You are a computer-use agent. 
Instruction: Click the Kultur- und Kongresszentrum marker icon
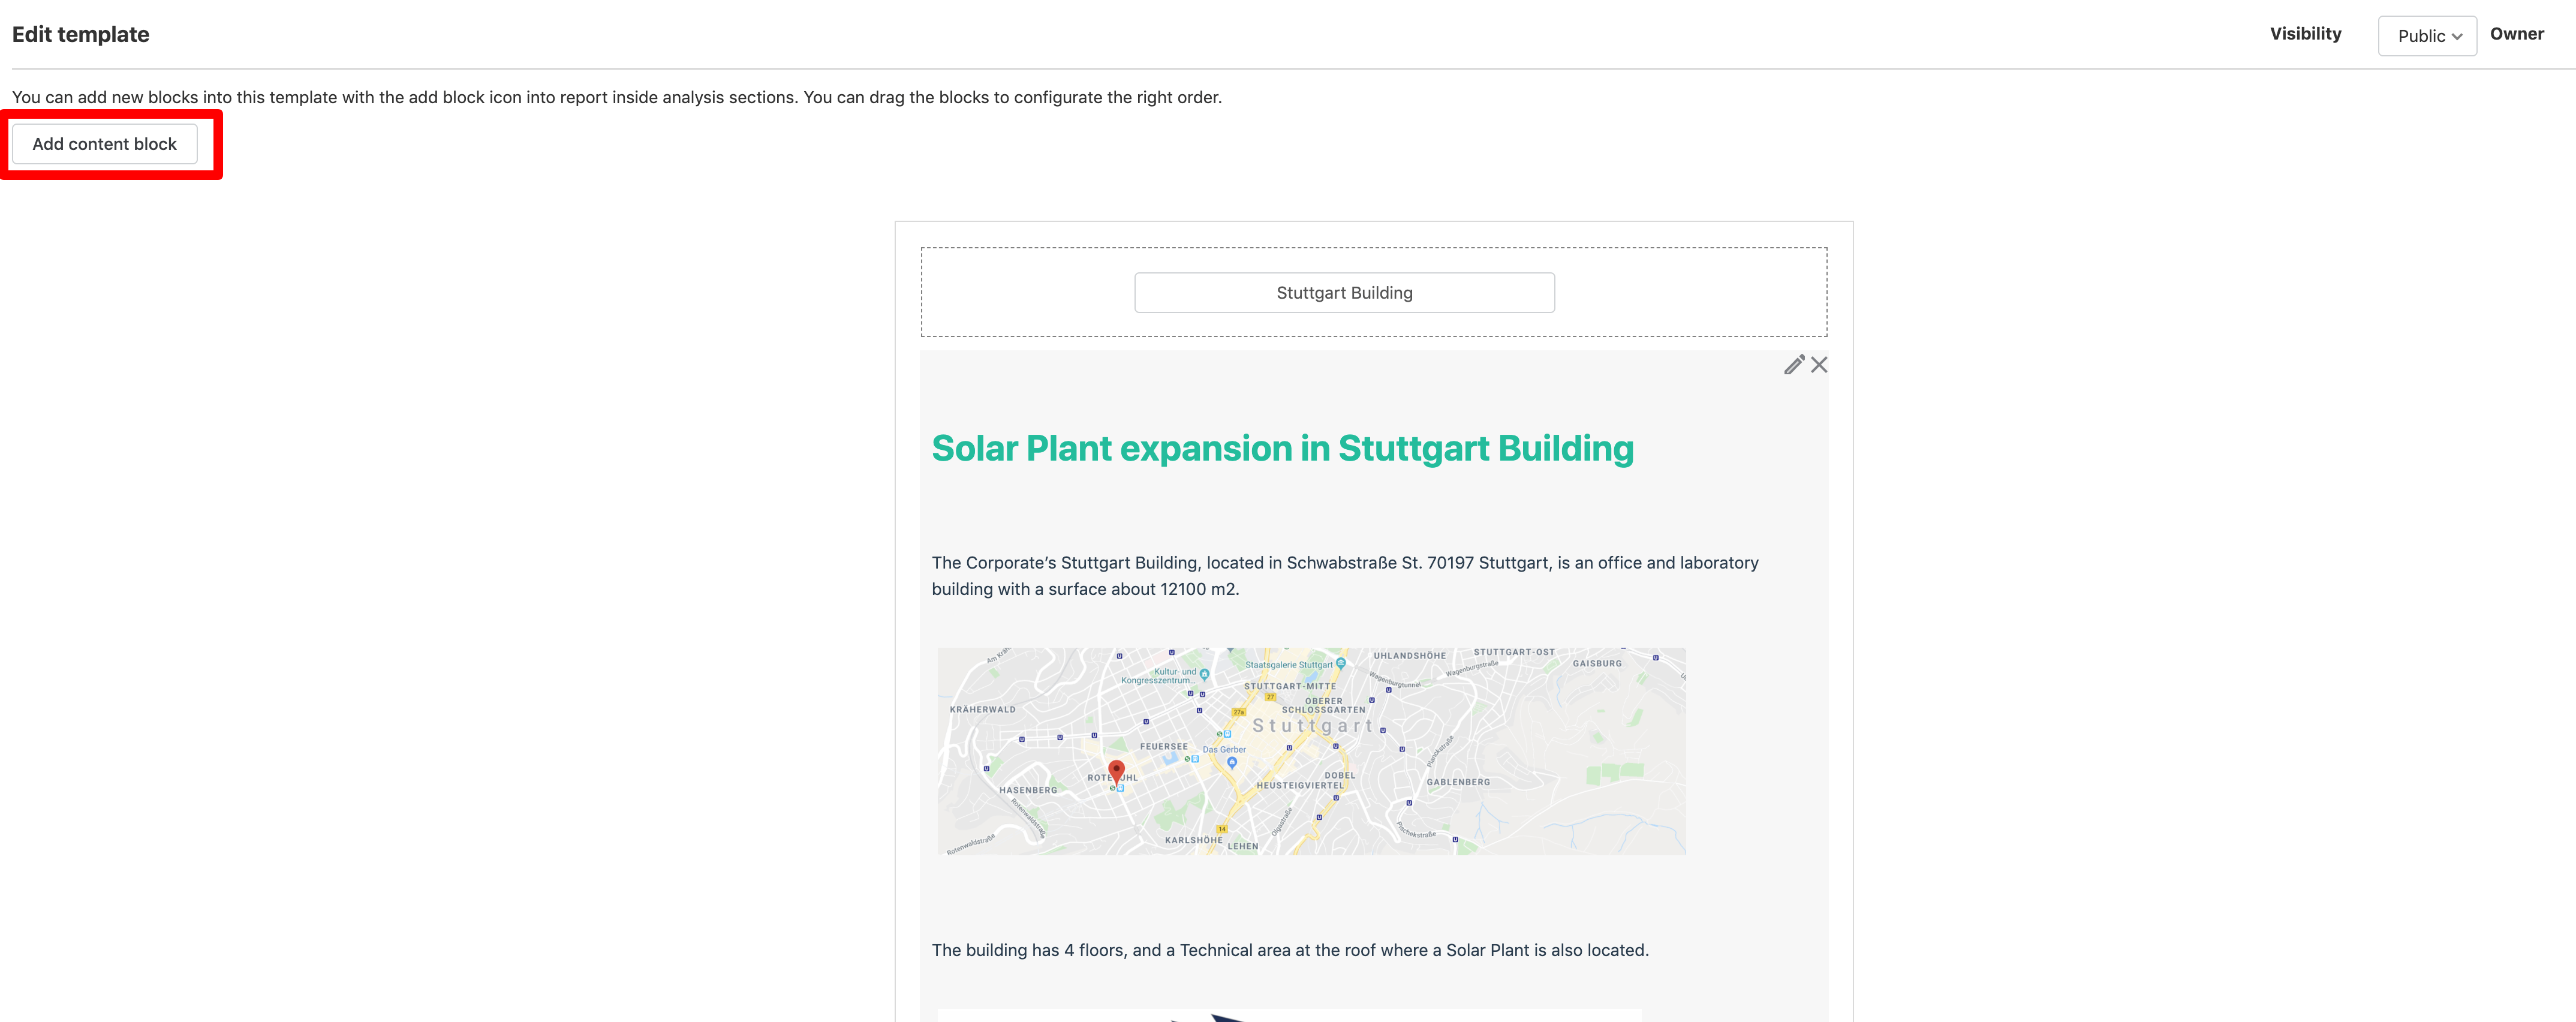click(x=1205, y=675)
